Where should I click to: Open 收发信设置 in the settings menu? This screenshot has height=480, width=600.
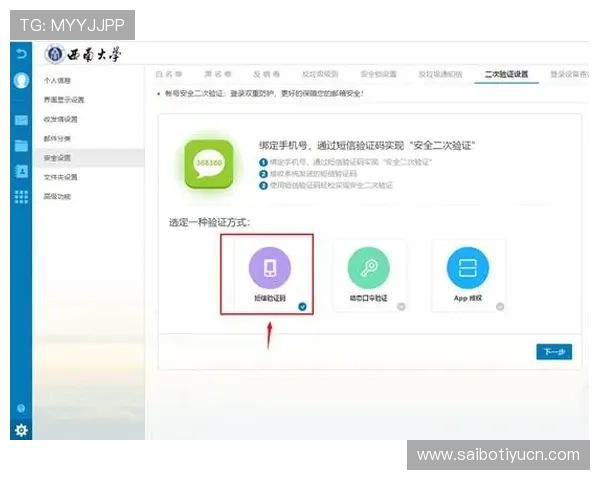[60, 119]
